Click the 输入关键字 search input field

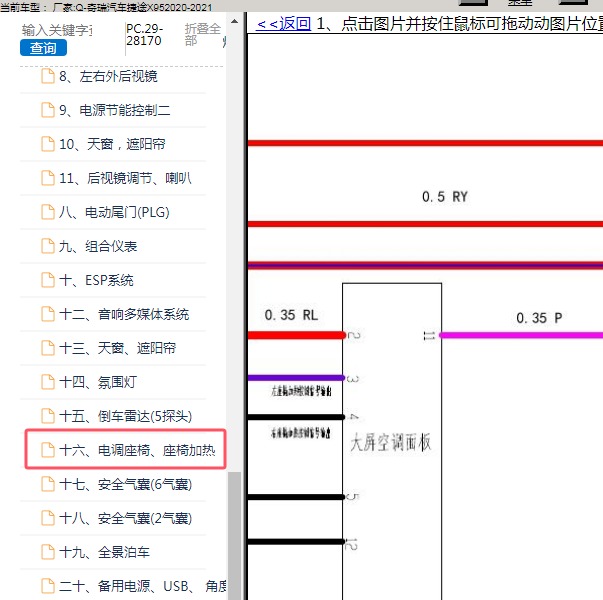pos(57,30)
